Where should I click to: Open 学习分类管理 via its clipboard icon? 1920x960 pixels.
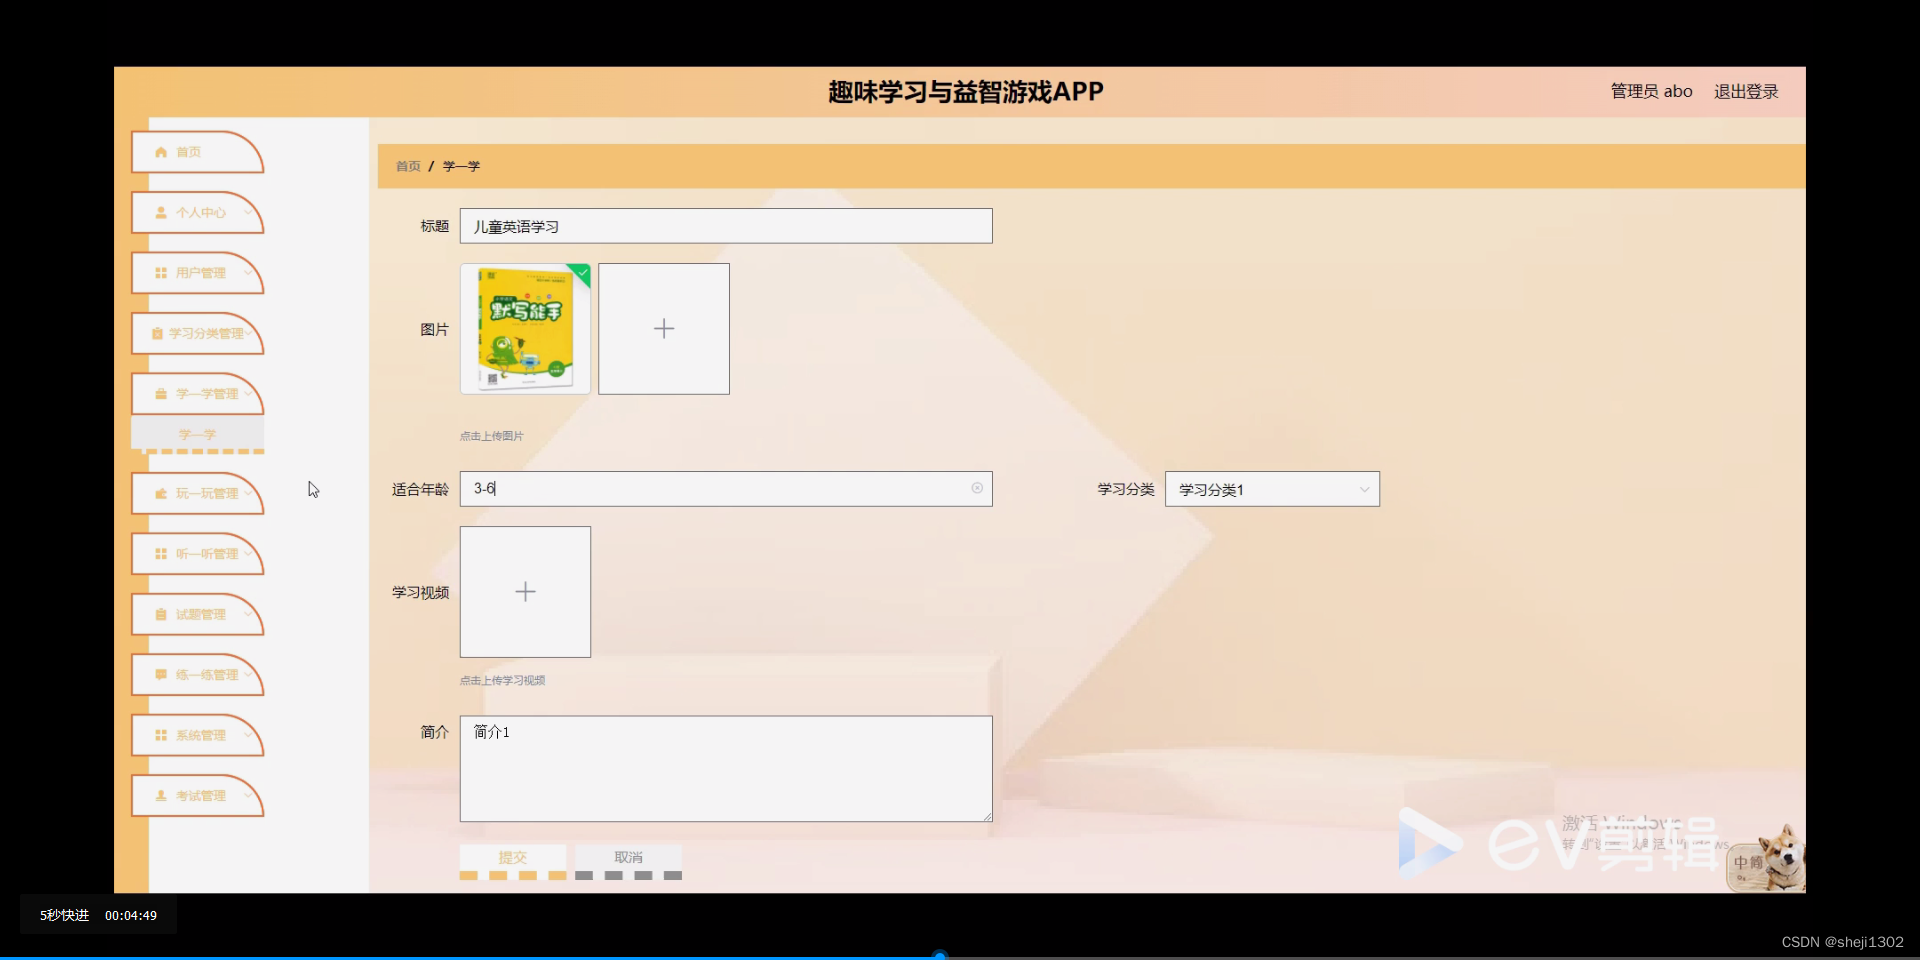(156, 333)
